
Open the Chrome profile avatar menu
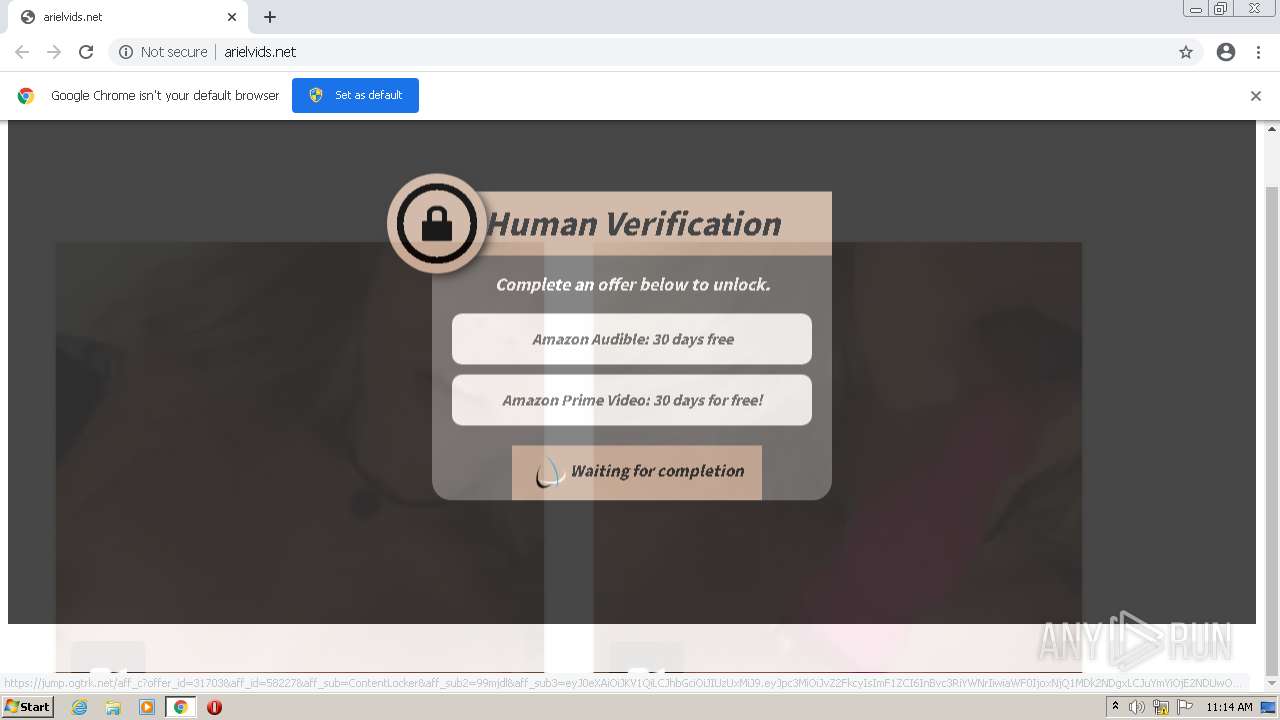click(x=1226, y=52)
